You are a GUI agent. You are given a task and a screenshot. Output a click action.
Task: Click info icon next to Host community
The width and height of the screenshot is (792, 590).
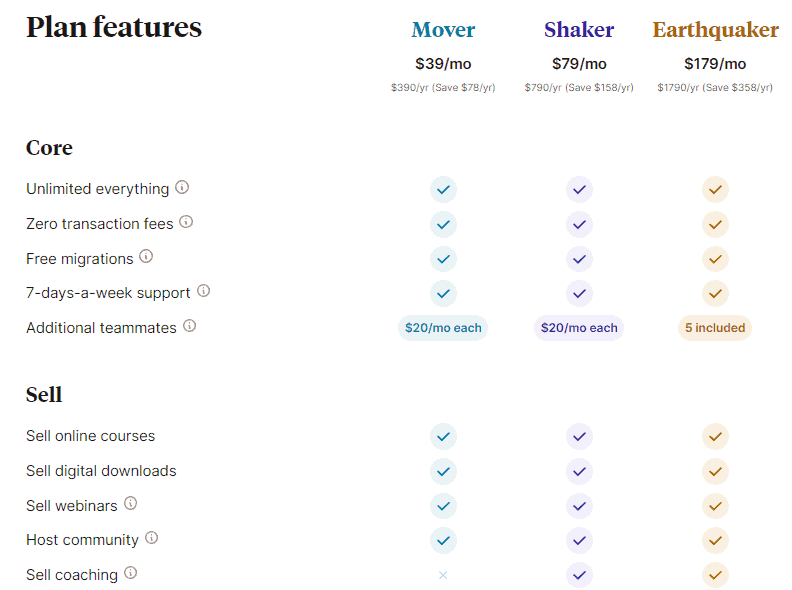(x=151, y=538)
